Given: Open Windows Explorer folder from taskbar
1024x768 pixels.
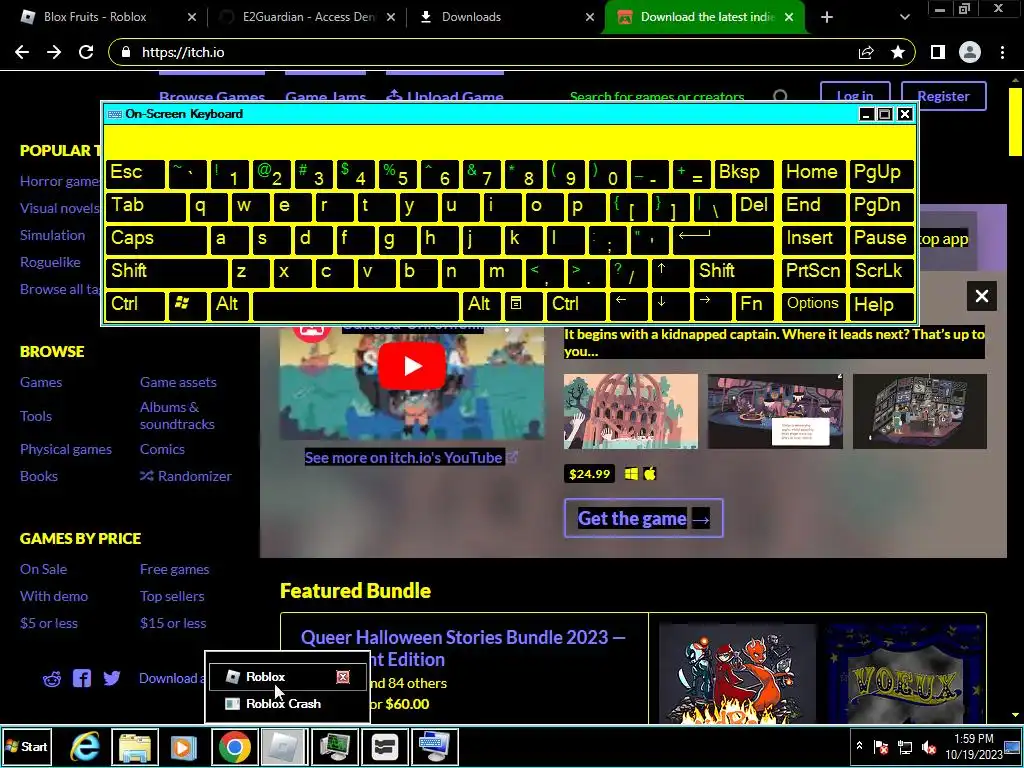Looking at the screenshot, I should pos(135,746).
